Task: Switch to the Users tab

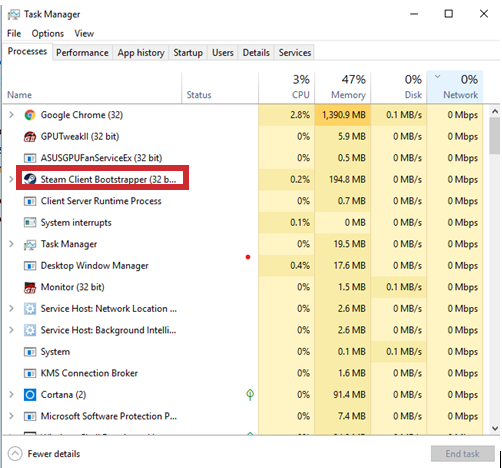Action: tap(223, 53)
